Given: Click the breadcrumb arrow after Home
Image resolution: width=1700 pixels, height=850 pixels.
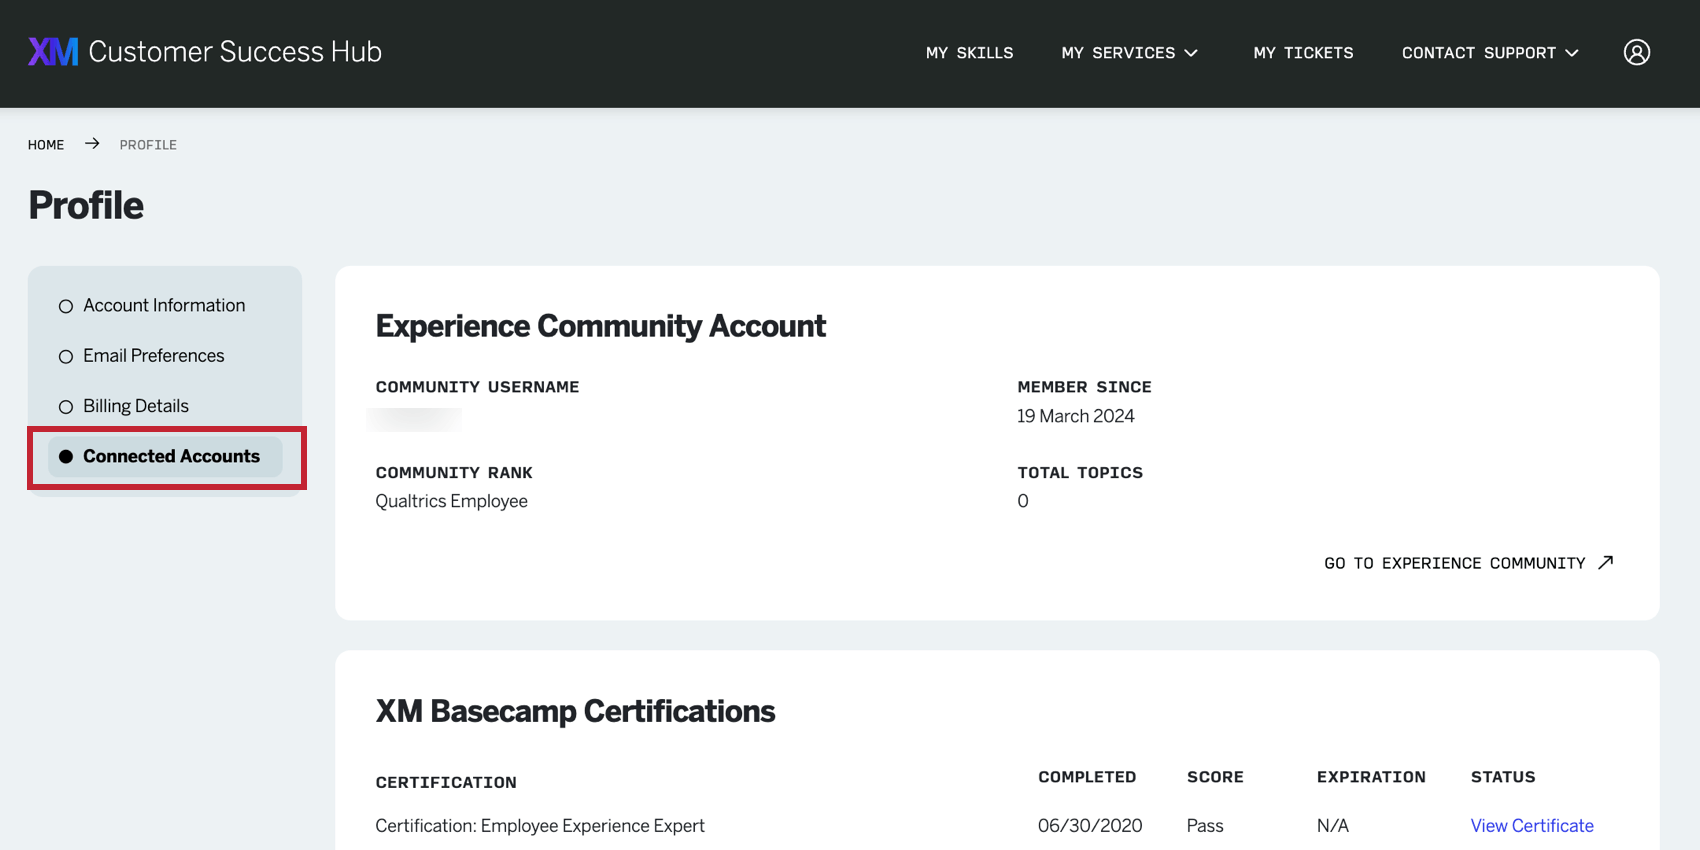Looking at the screenshot, I should click(92, 144).
